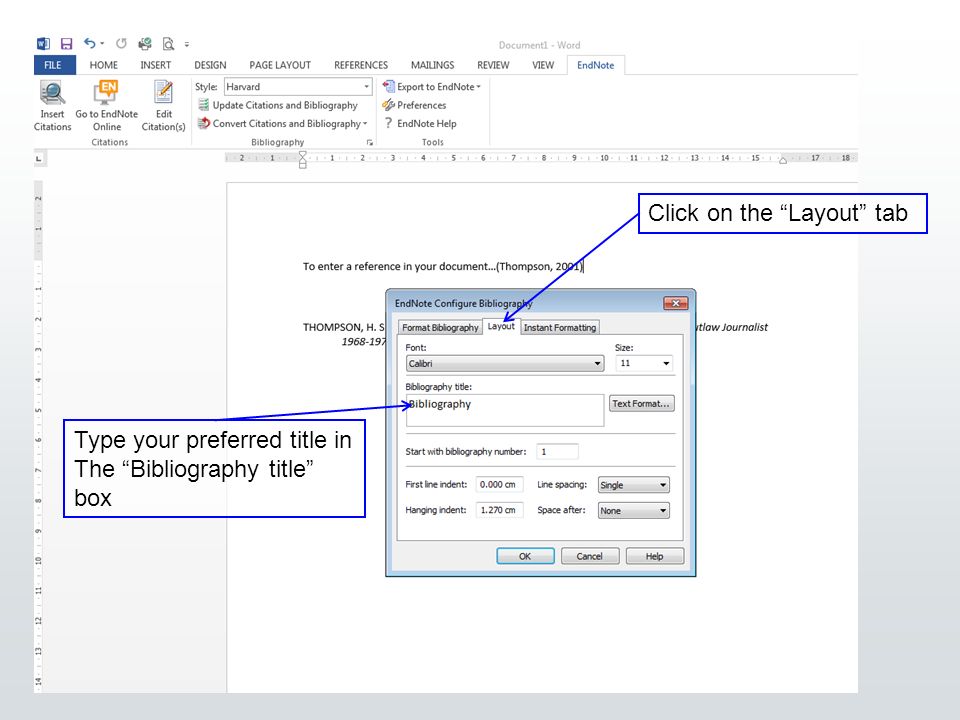Open the FILE tab

click(54, 65)
